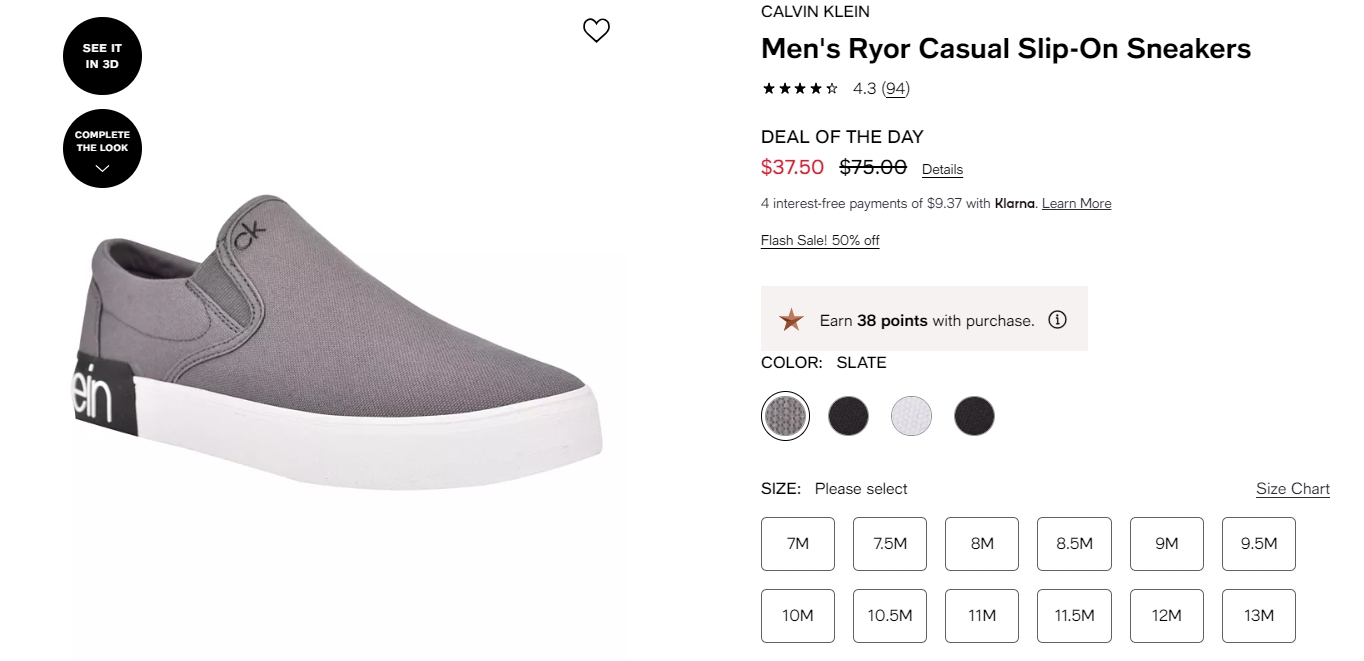Click the points info icon

[1057, 320]
